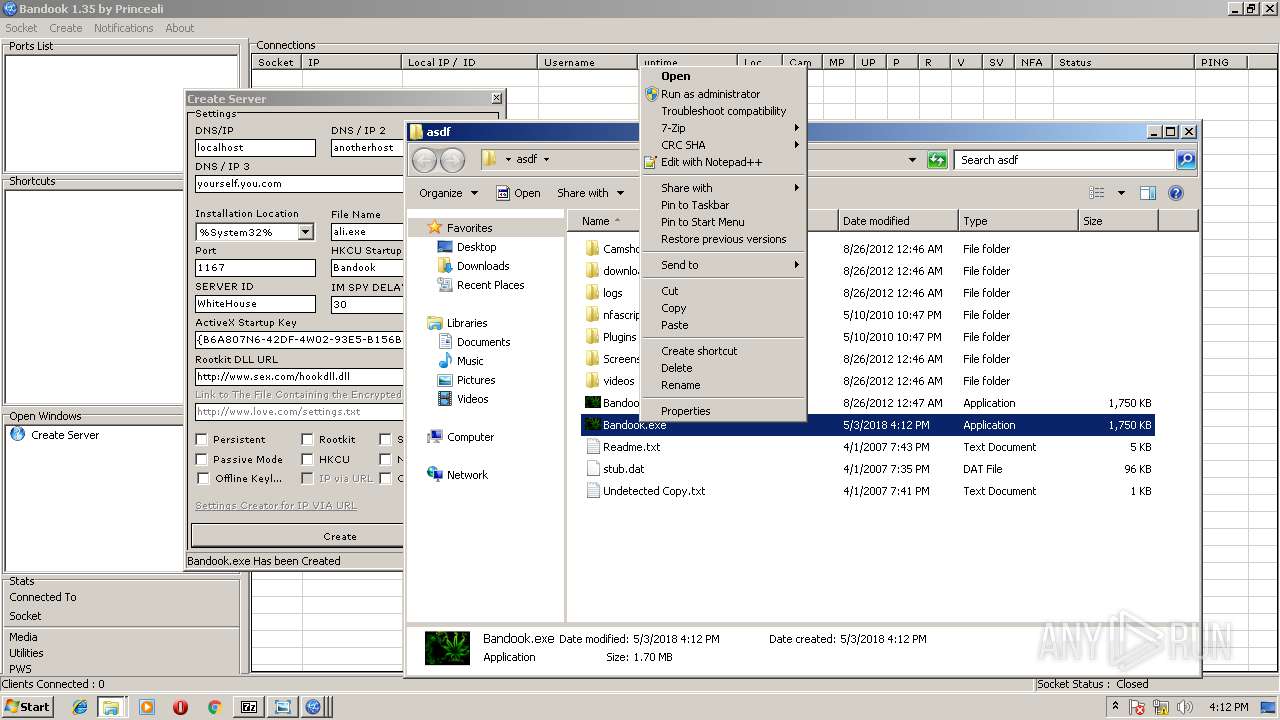
Task: Enable the HKCU checkbox
Action: [308, 459]
